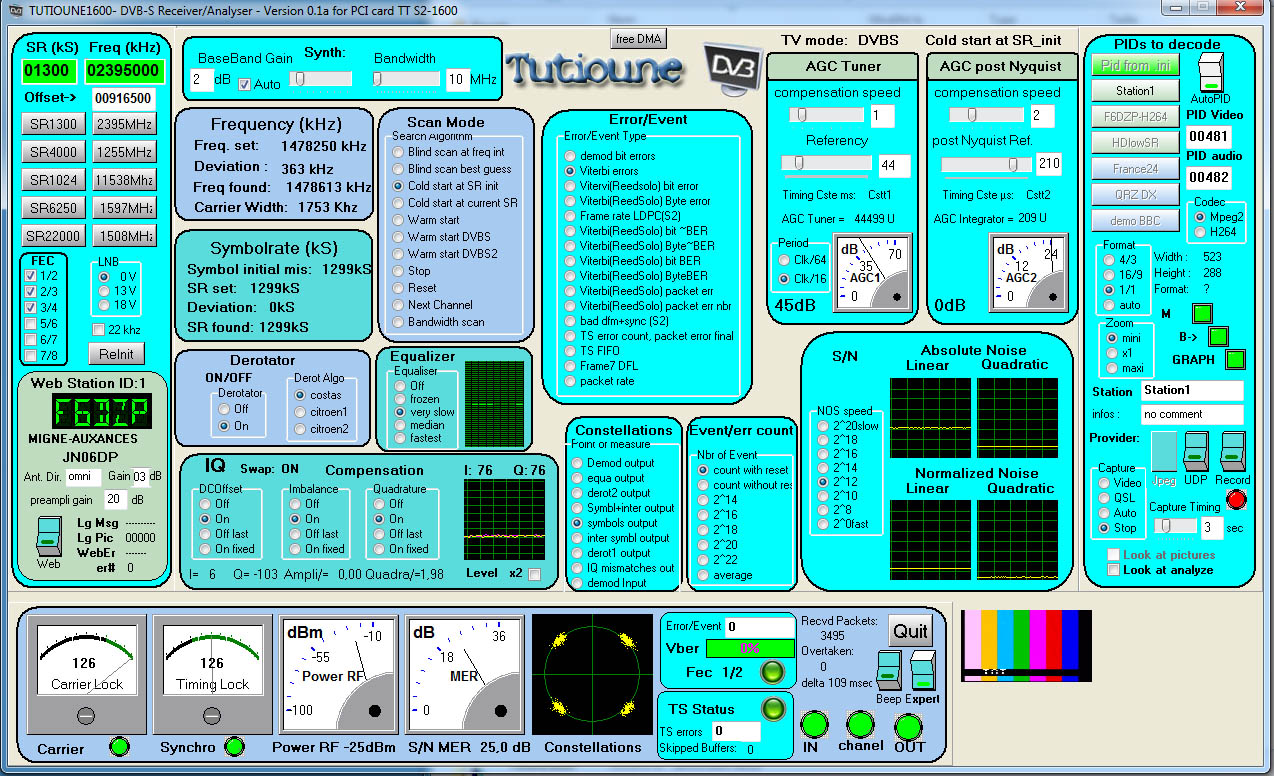Image resolution: width=1274 pixels, height=776 pixels.
Task: Click the Quit button
Action: (910, 630)
